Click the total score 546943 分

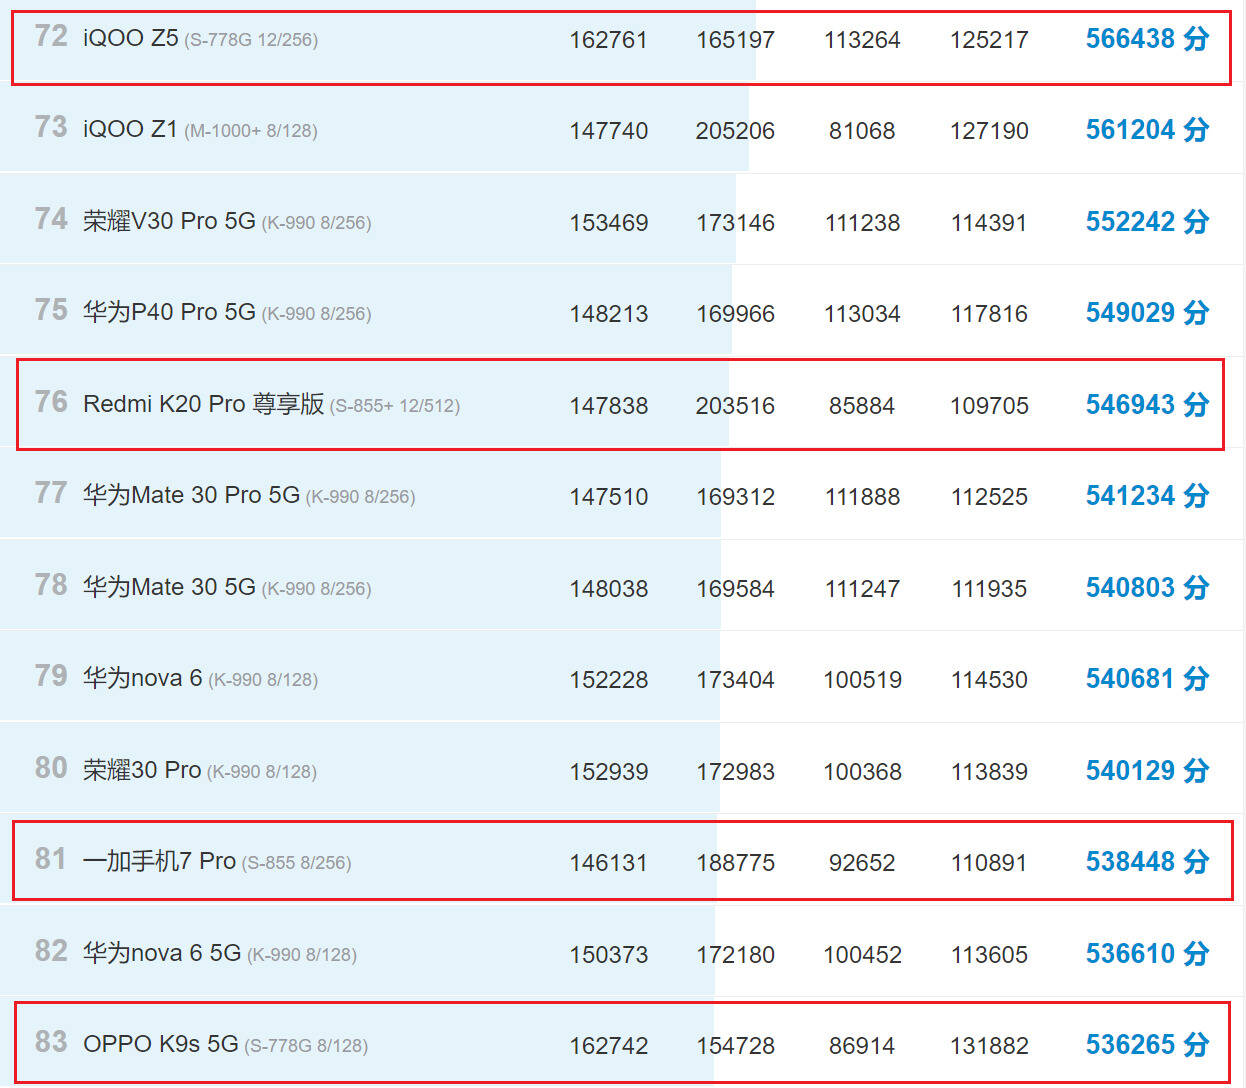pyautogui.click(x=1147, y=405)
